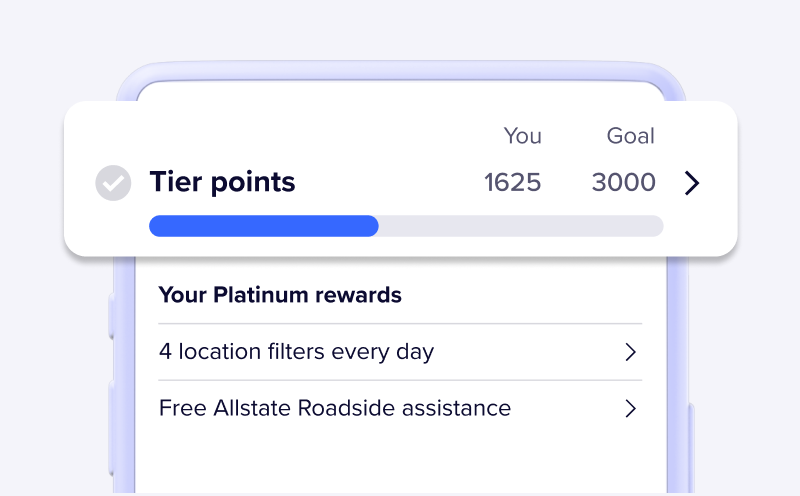The image size is (800, 496).
Task: Click the blue filled part of the progress bar
Action: tap(263, 226)
